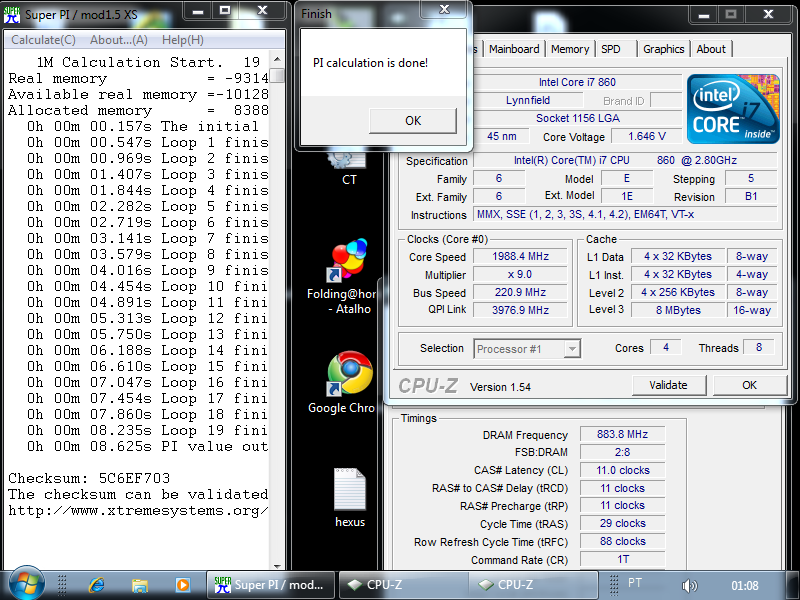Click the Command Rate value 1T
Viewport: 800px width, 600px height.
pyautogui.click(x=622, y=559)
